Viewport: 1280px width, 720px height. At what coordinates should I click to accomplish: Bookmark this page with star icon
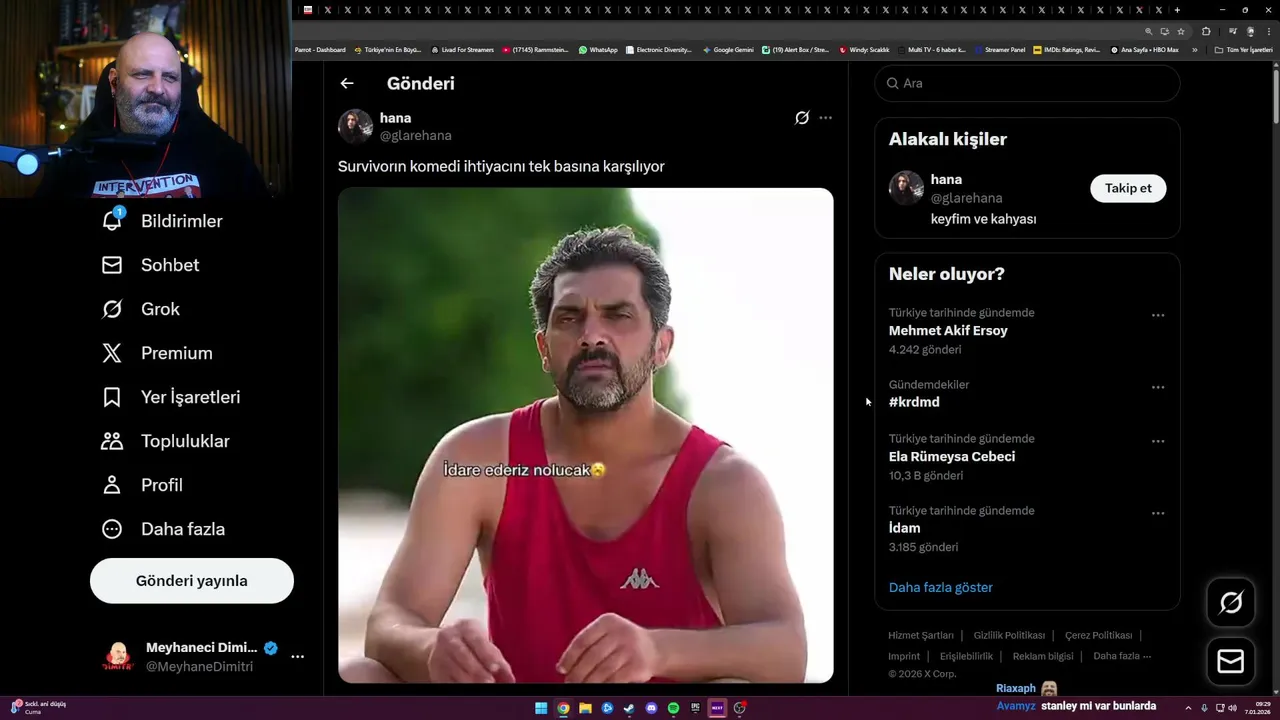point(1180,32)
